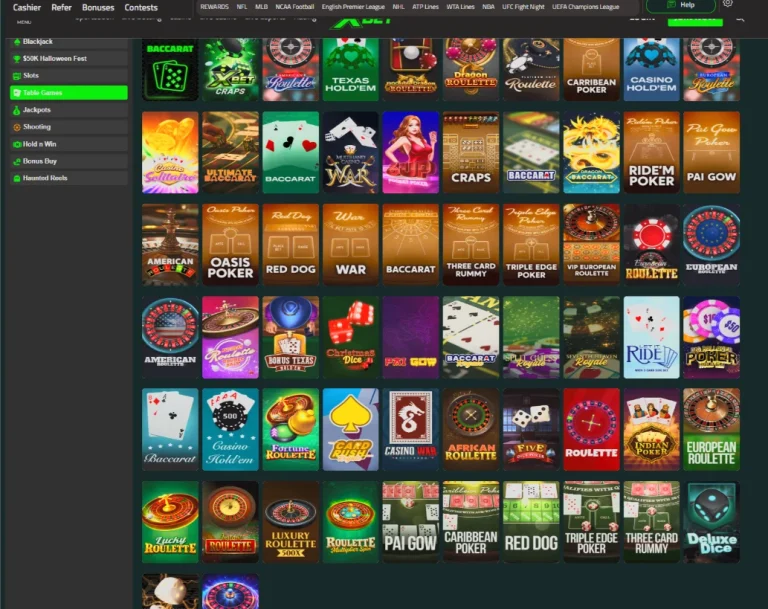Open the Dragon Roulette game tile
The height and width of the screenshot is (609, 768).
click(x=471, y=69)
